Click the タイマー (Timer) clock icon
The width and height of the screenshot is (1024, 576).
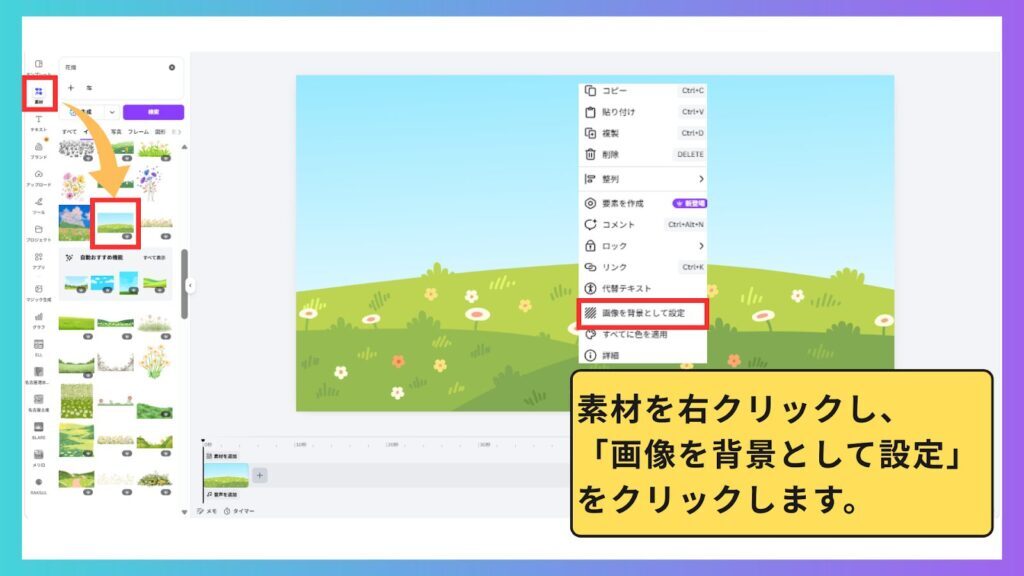point(227,511)
